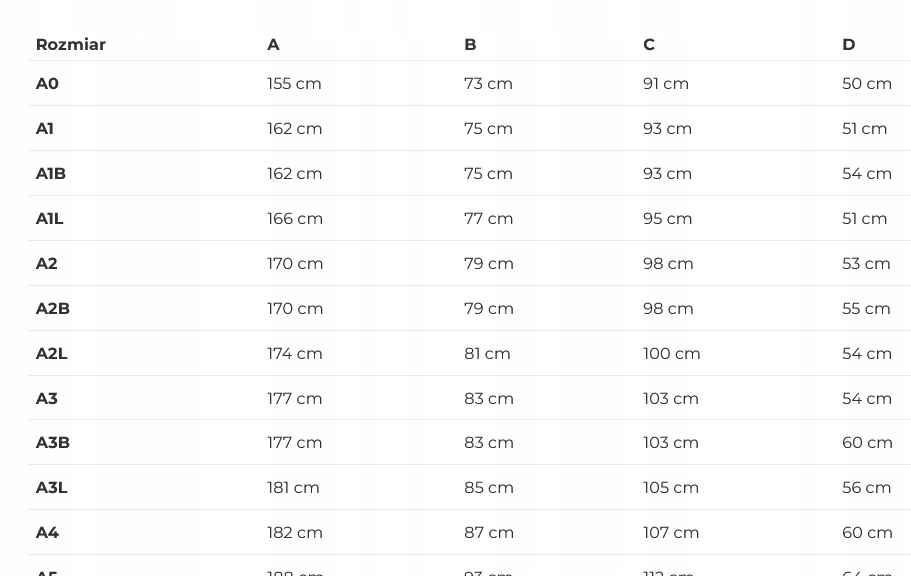Click the column C header
Viewport: 911px width, 576px height.
[649, 44]
